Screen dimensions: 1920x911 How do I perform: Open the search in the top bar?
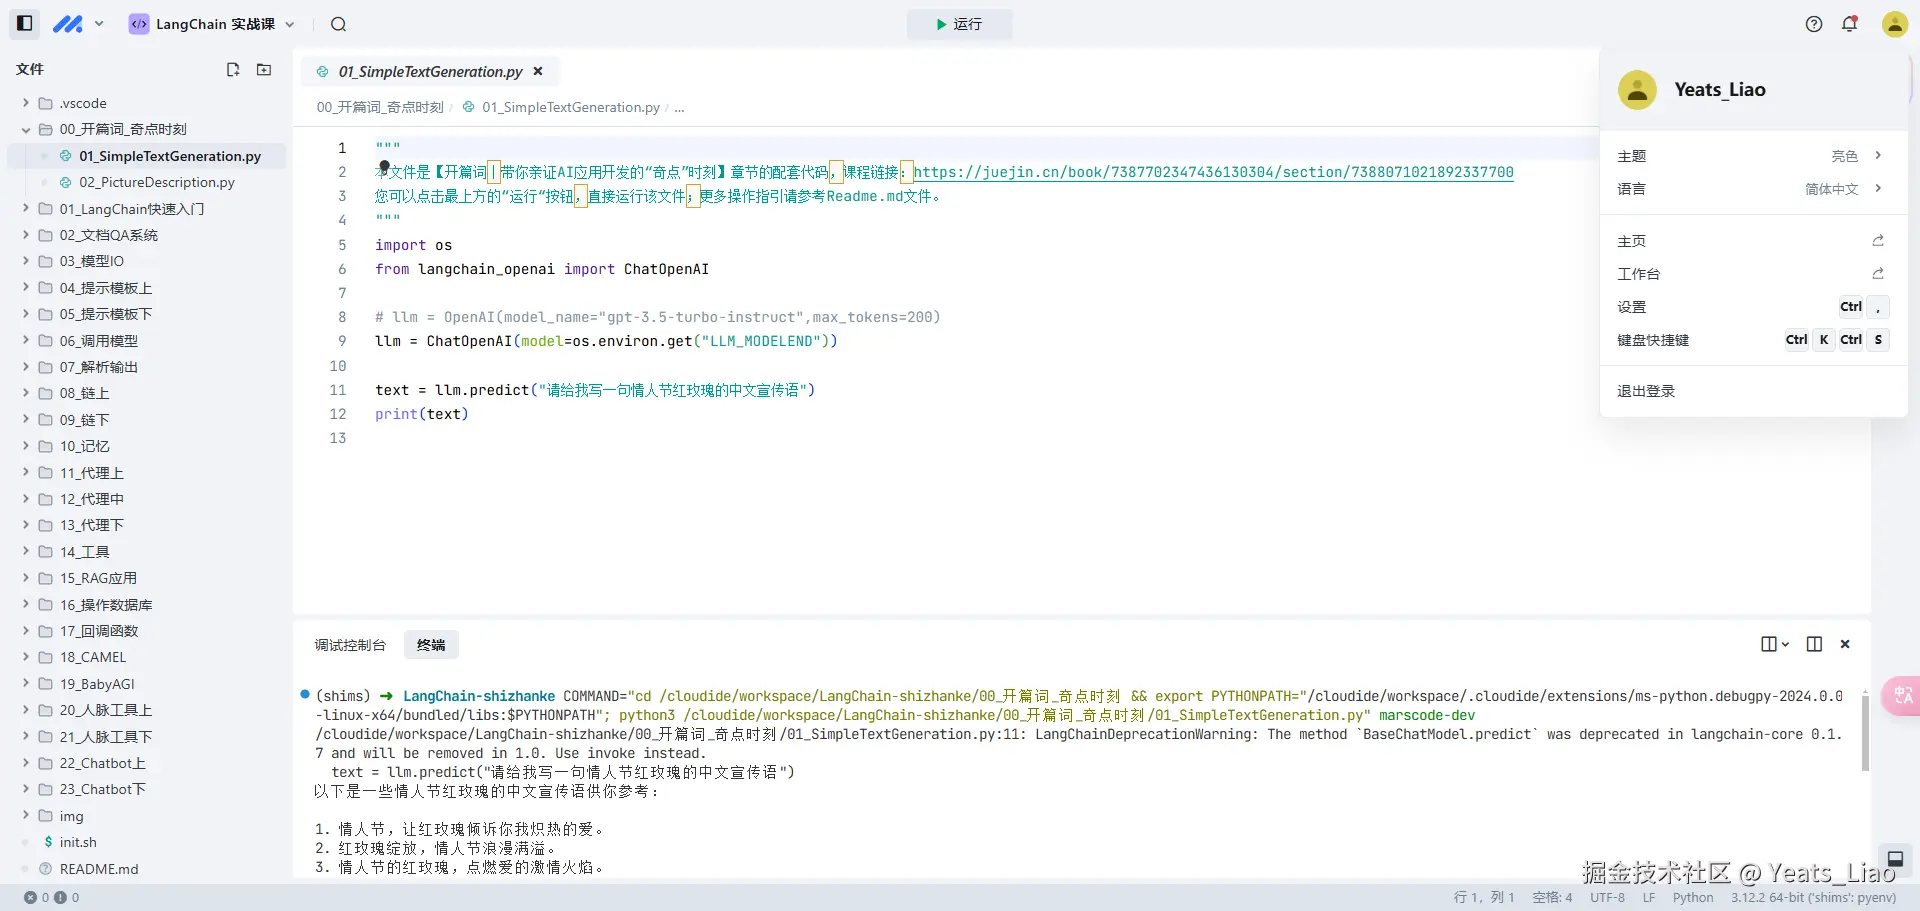[338, 24]
